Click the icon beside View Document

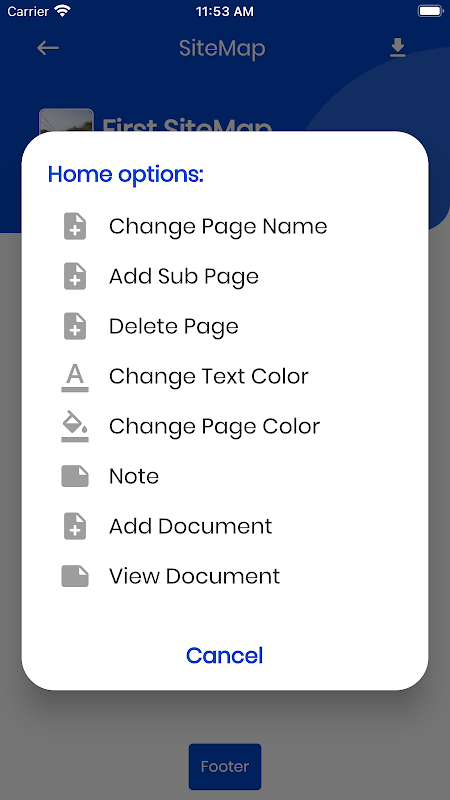[x=75, y=576]
